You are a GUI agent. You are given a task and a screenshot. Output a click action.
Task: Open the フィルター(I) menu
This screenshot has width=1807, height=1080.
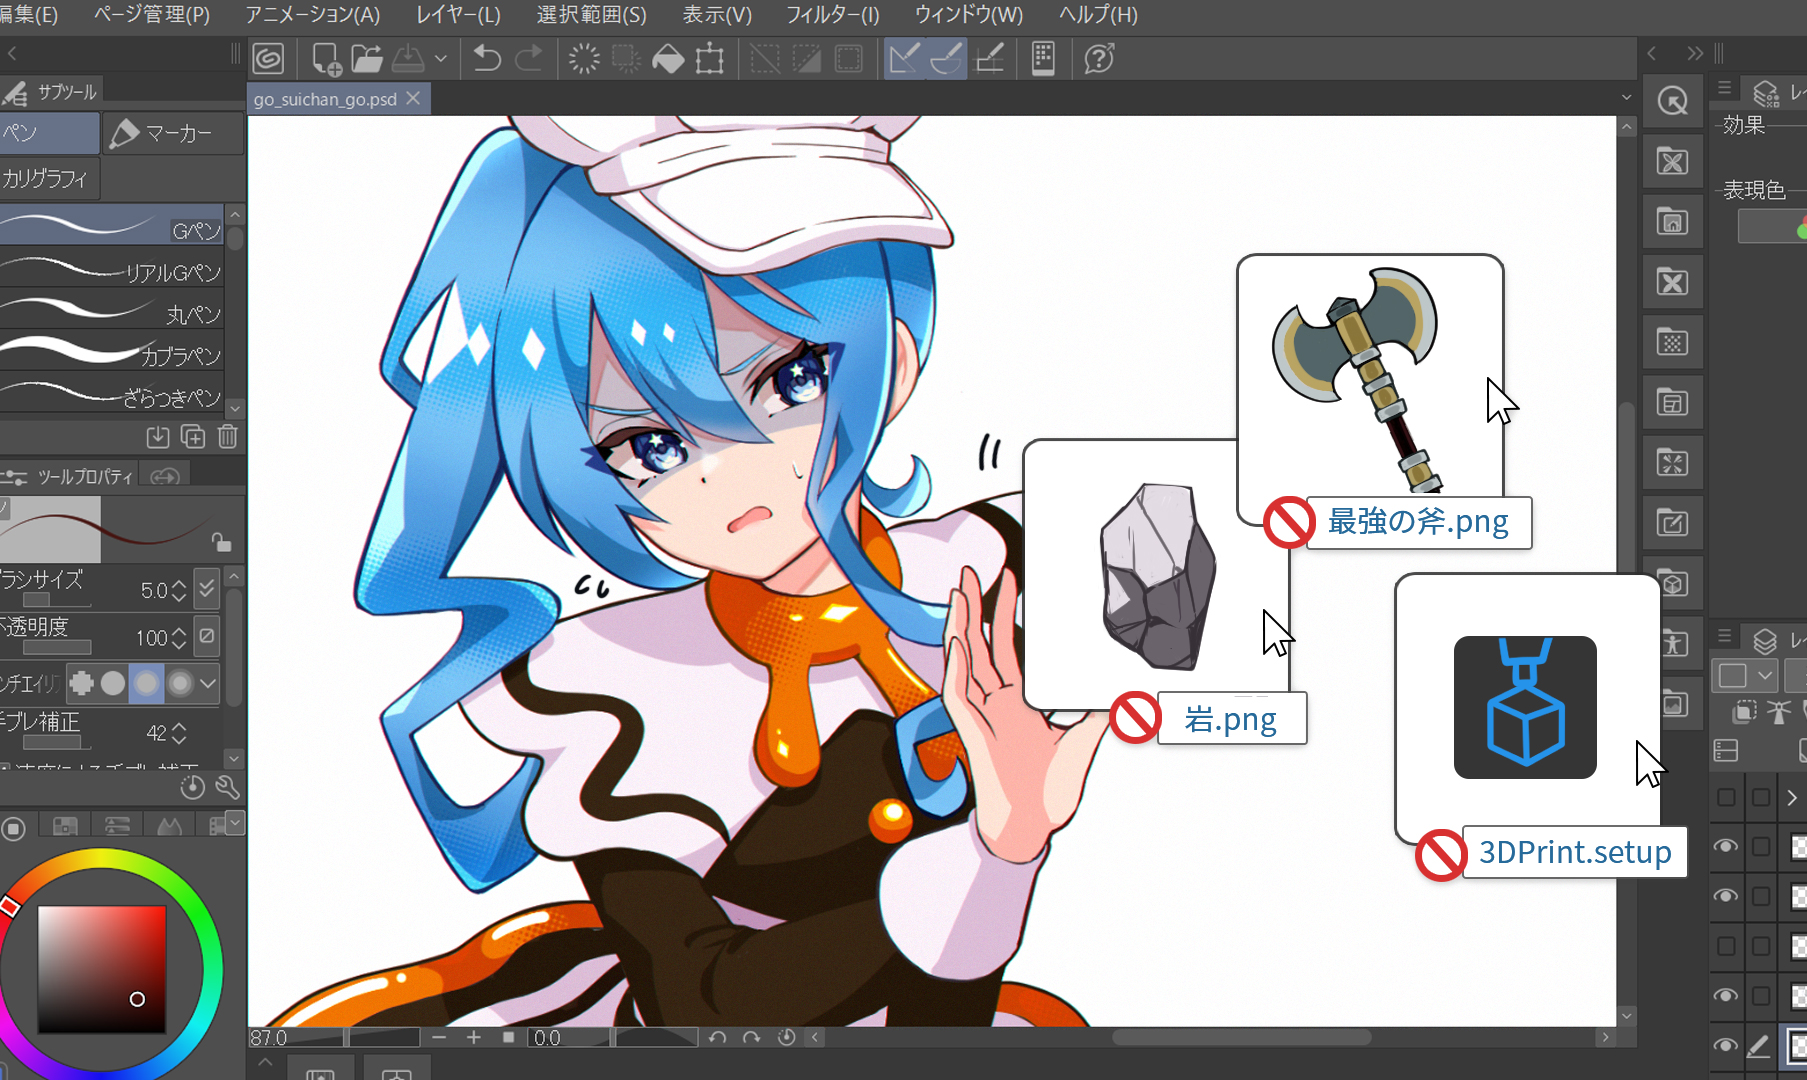click(832, 15)
